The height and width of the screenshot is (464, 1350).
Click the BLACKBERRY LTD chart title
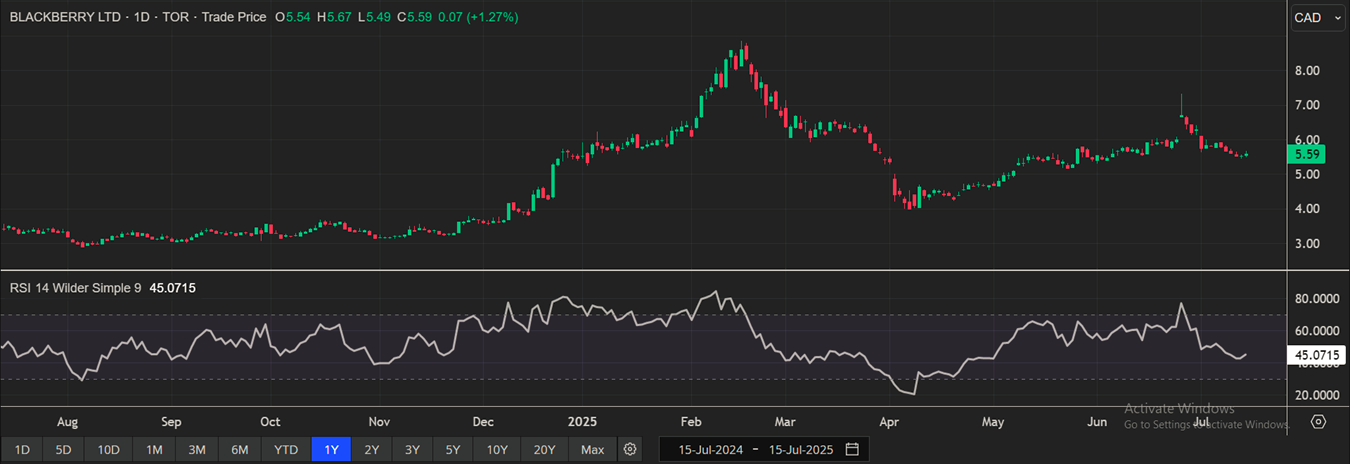66,18
